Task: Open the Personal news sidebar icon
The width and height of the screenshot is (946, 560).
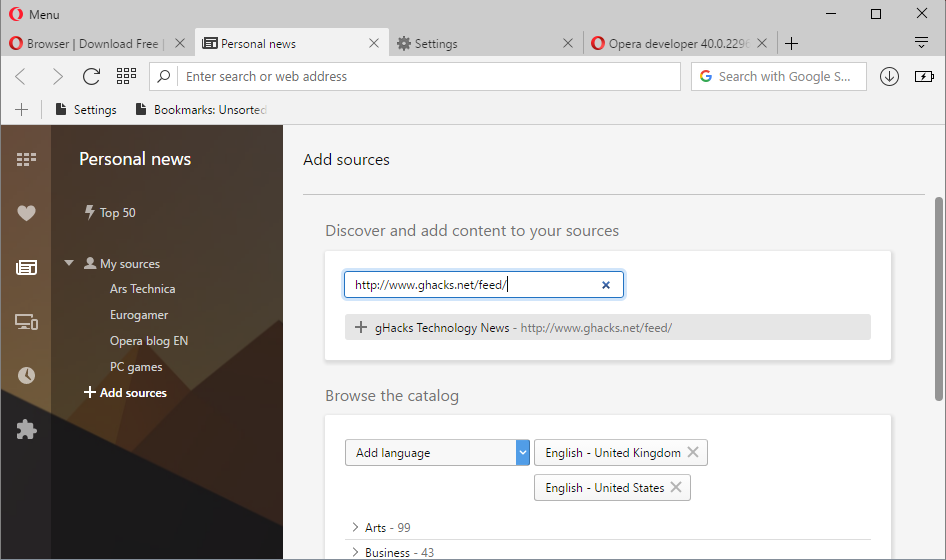Action: tap(26, 267)
